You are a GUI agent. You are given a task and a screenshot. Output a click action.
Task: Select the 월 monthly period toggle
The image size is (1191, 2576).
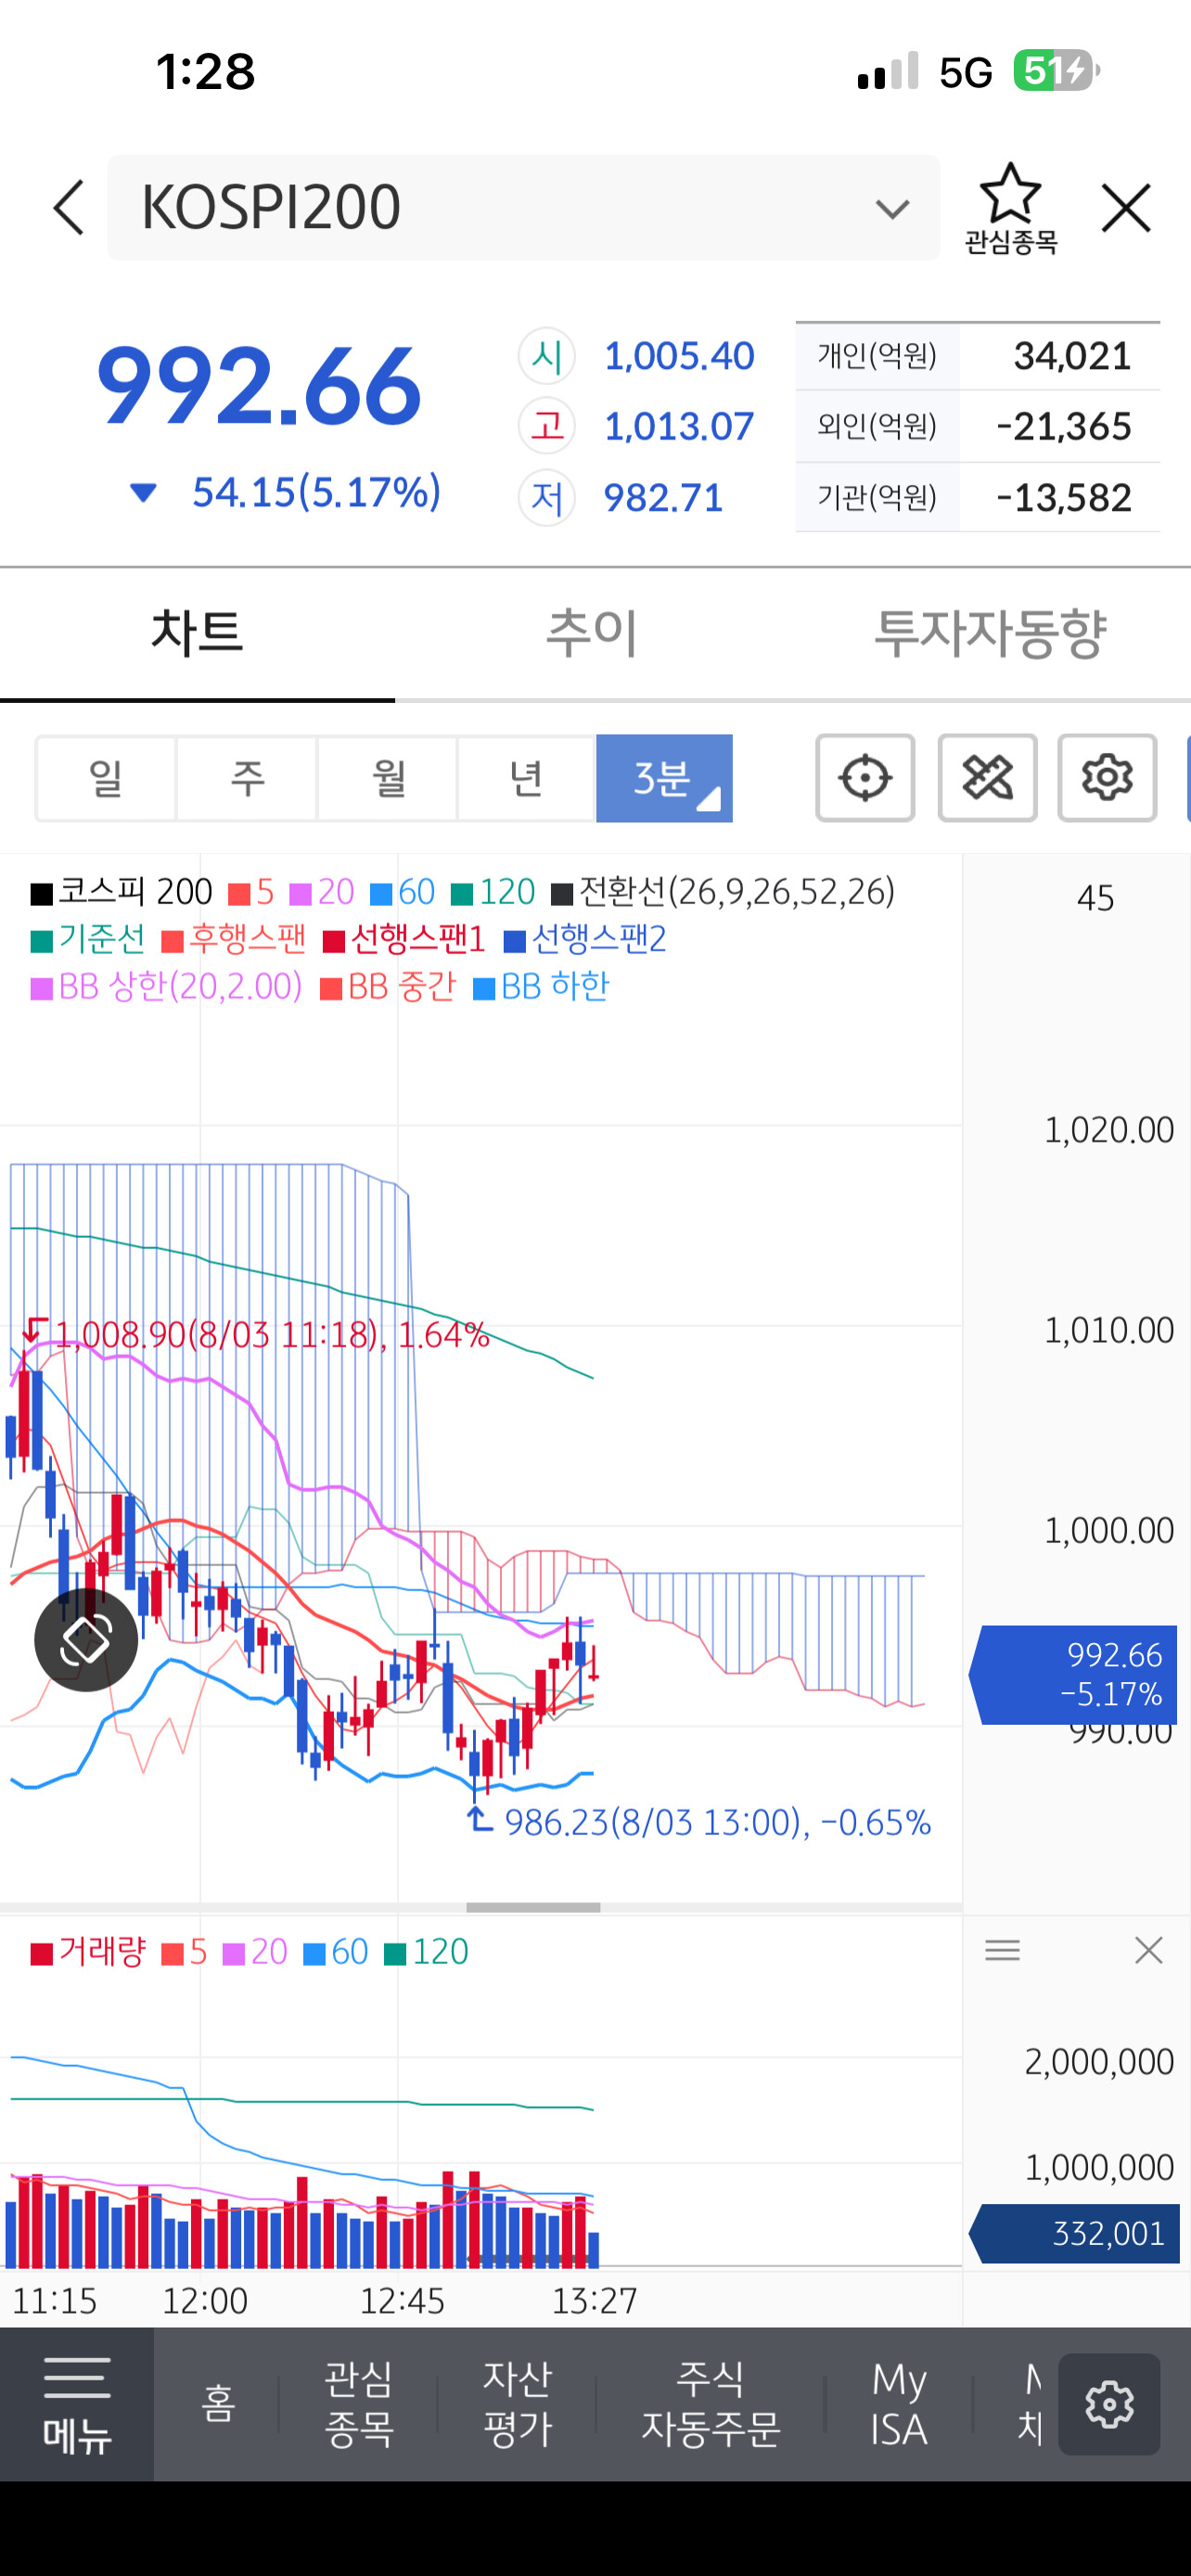(x=388, y=778)
